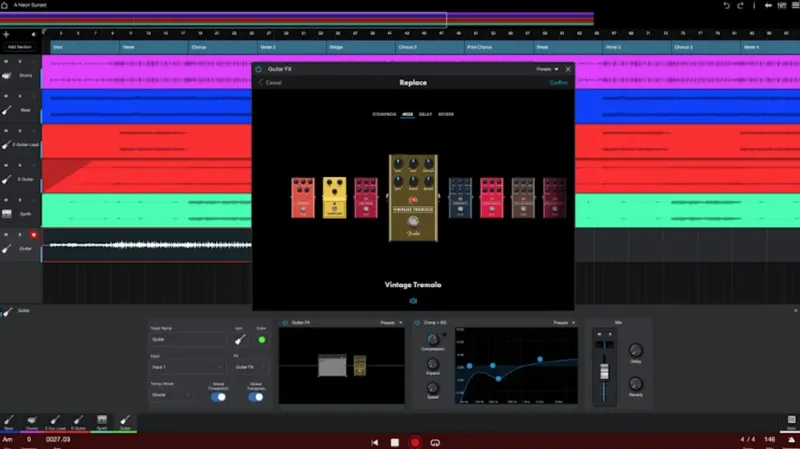Disarm record on Guitar track

34,235
